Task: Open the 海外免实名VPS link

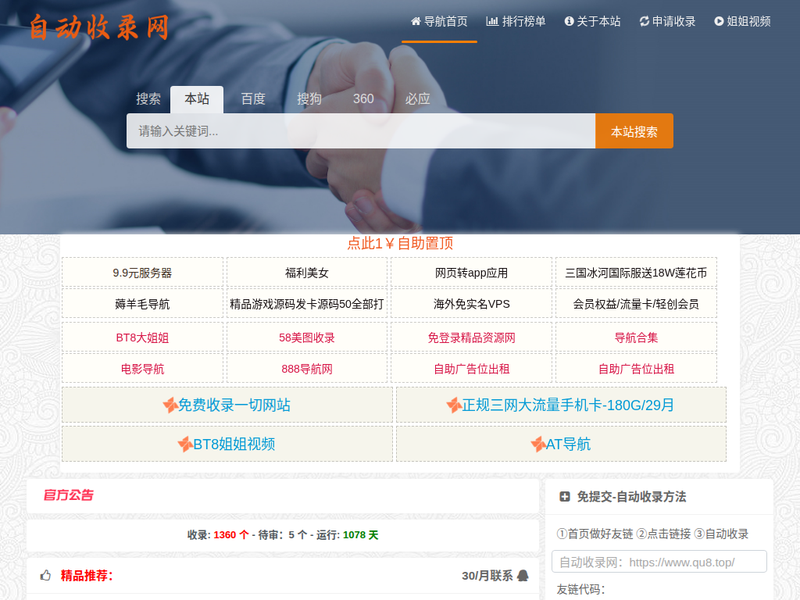Action: tap(471, 304)
